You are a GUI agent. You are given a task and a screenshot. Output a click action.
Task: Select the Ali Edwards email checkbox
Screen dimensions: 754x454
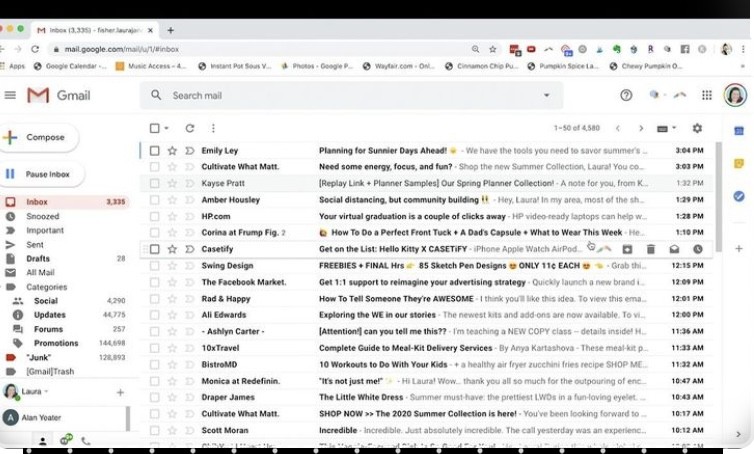point(154,315)
